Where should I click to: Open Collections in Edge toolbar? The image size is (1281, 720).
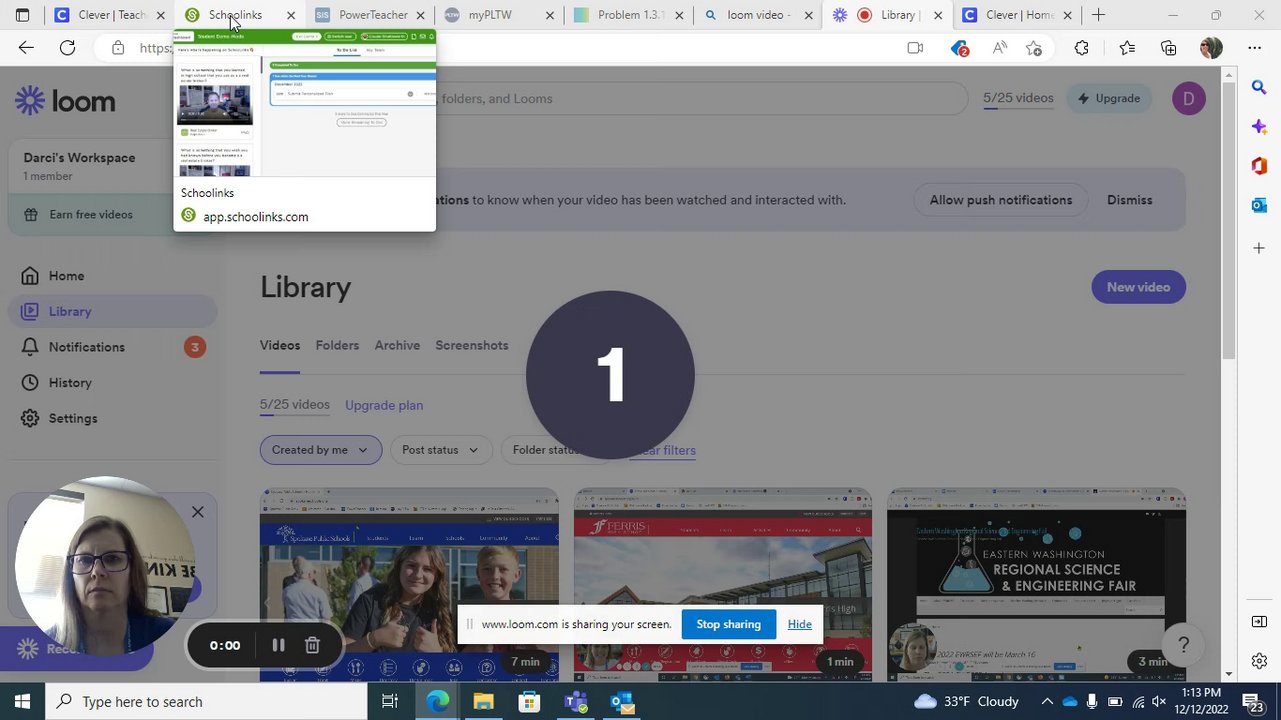tap(1169, 48)
